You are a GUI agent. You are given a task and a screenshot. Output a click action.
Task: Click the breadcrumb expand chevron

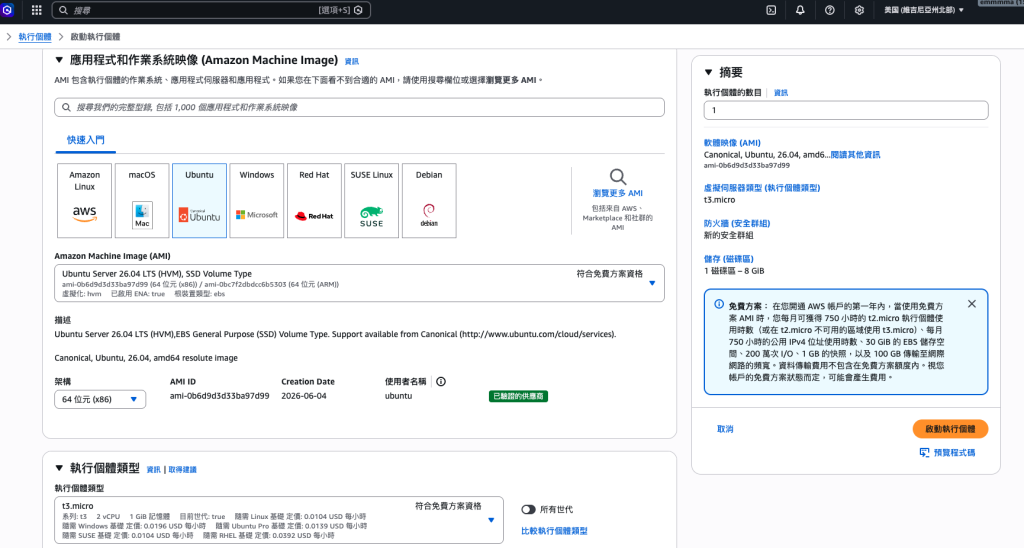(8, 37)
